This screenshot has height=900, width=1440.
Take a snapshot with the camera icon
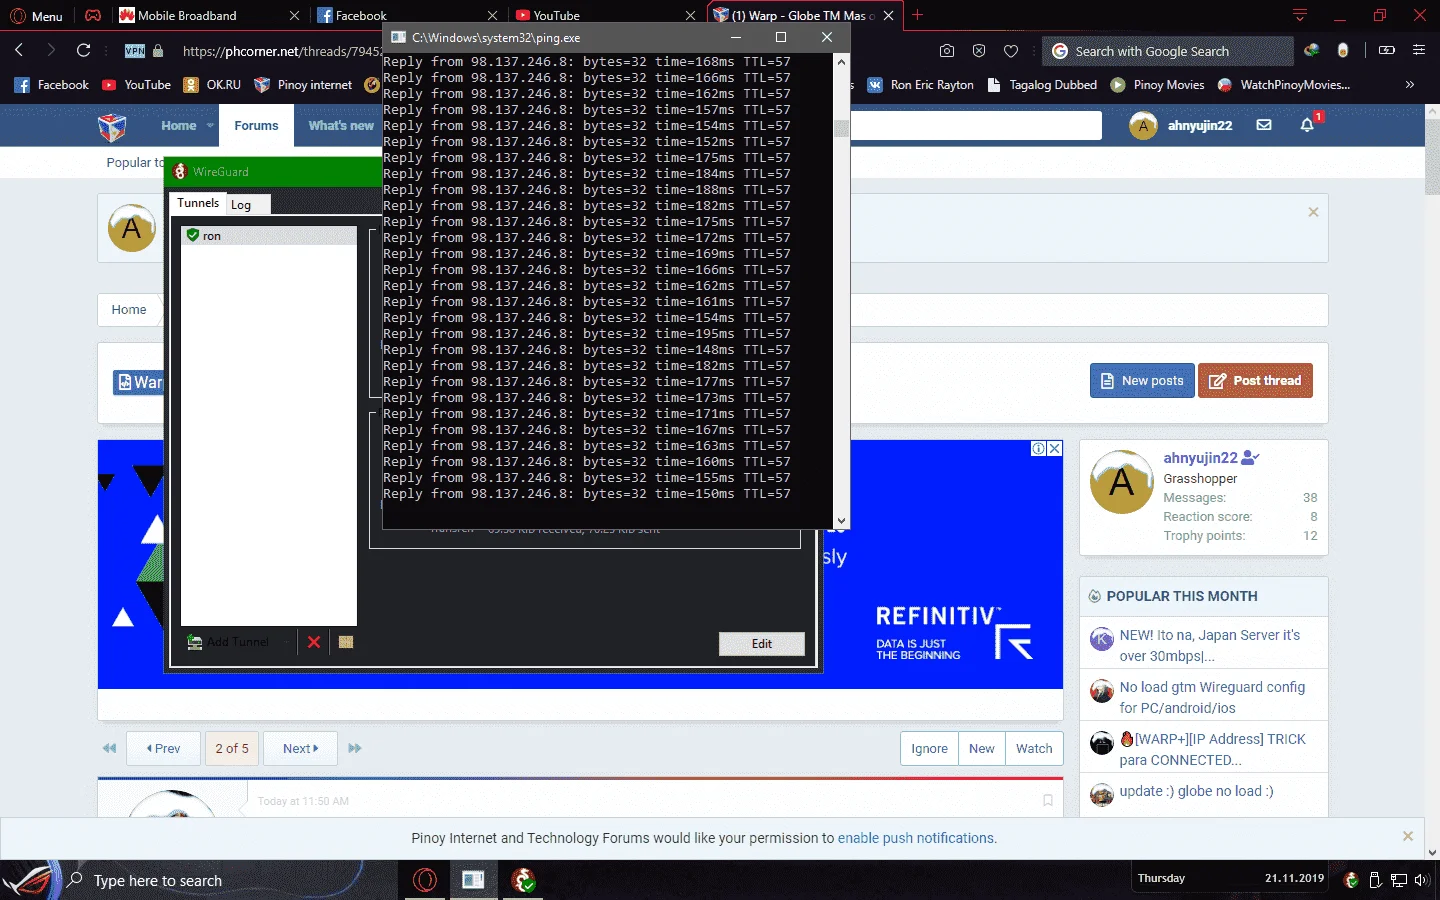pos(947,51)
